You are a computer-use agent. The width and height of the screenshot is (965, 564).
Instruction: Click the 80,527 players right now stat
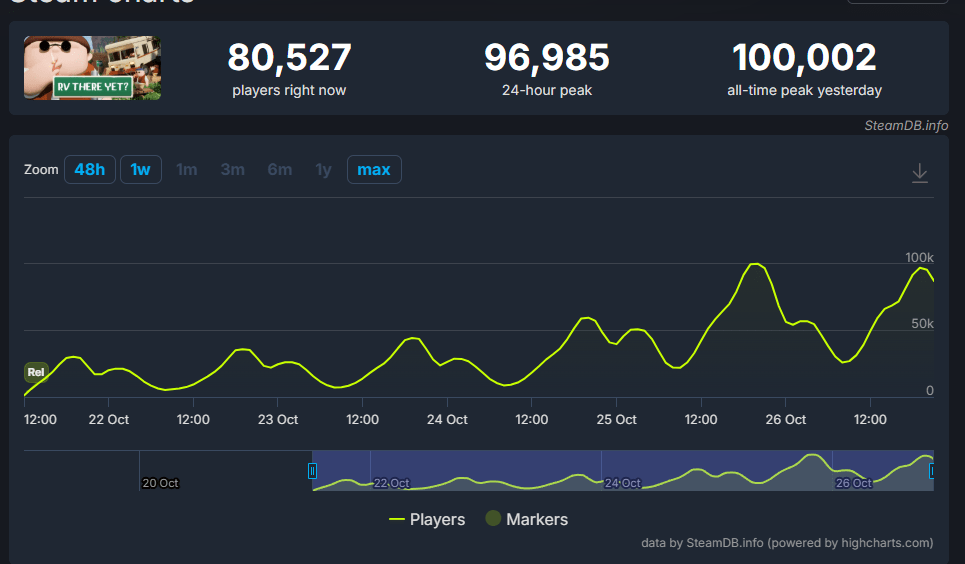point(289,58)
